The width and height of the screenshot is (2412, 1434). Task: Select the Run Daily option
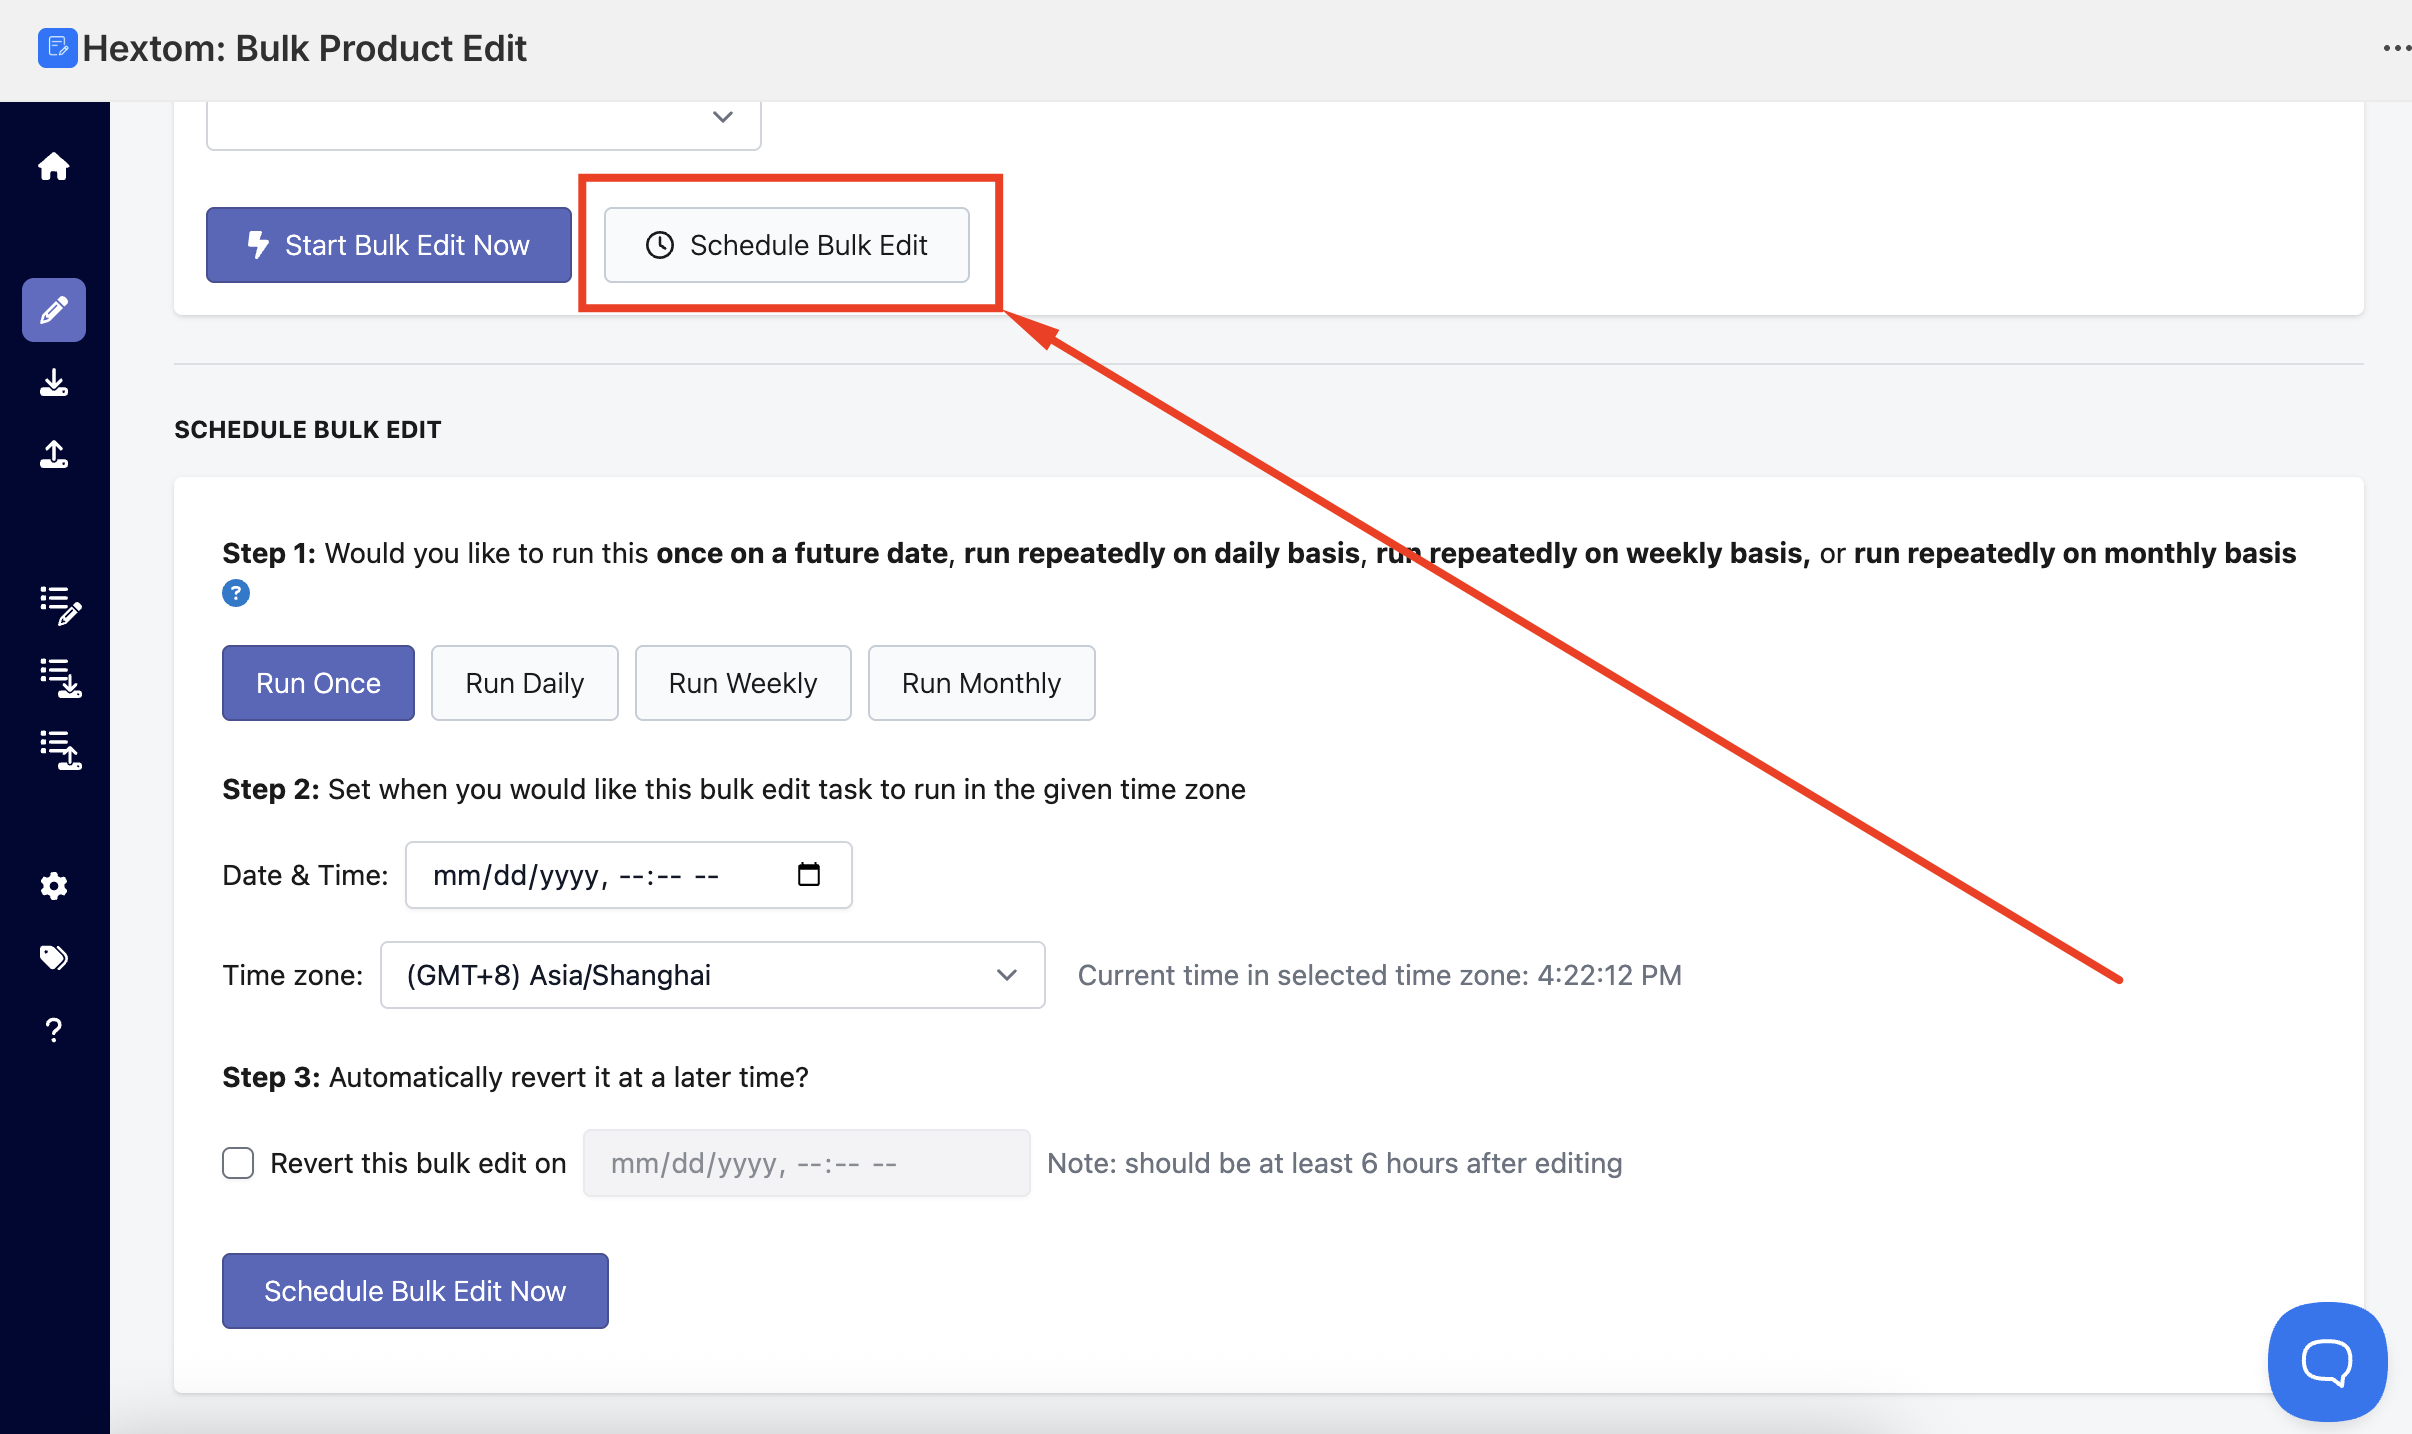[x=524, y=683]
